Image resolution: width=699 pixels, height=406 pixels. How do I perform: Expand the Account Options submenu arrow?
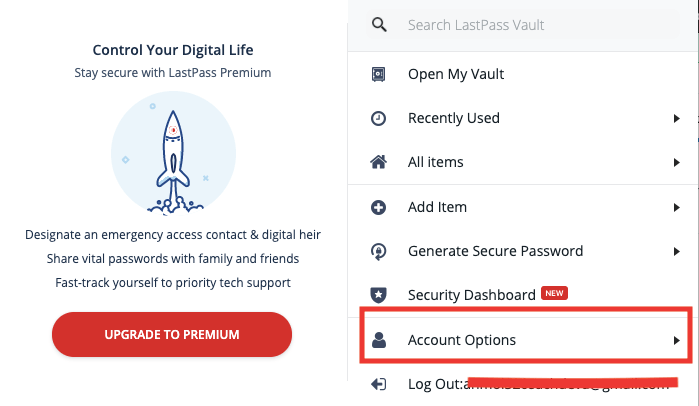[677, 340]
